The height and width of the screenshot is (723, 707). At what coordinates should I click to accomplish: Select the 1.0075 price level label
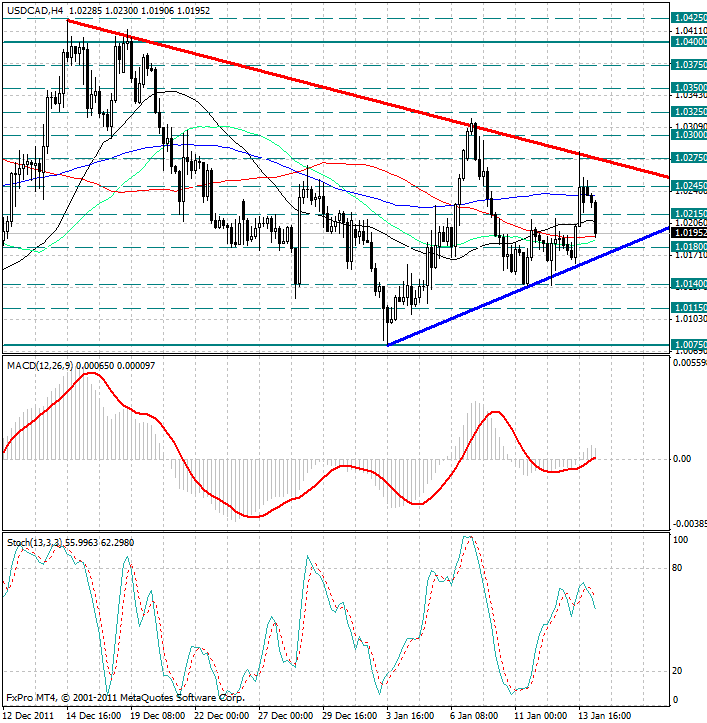[x=689, y=345]
